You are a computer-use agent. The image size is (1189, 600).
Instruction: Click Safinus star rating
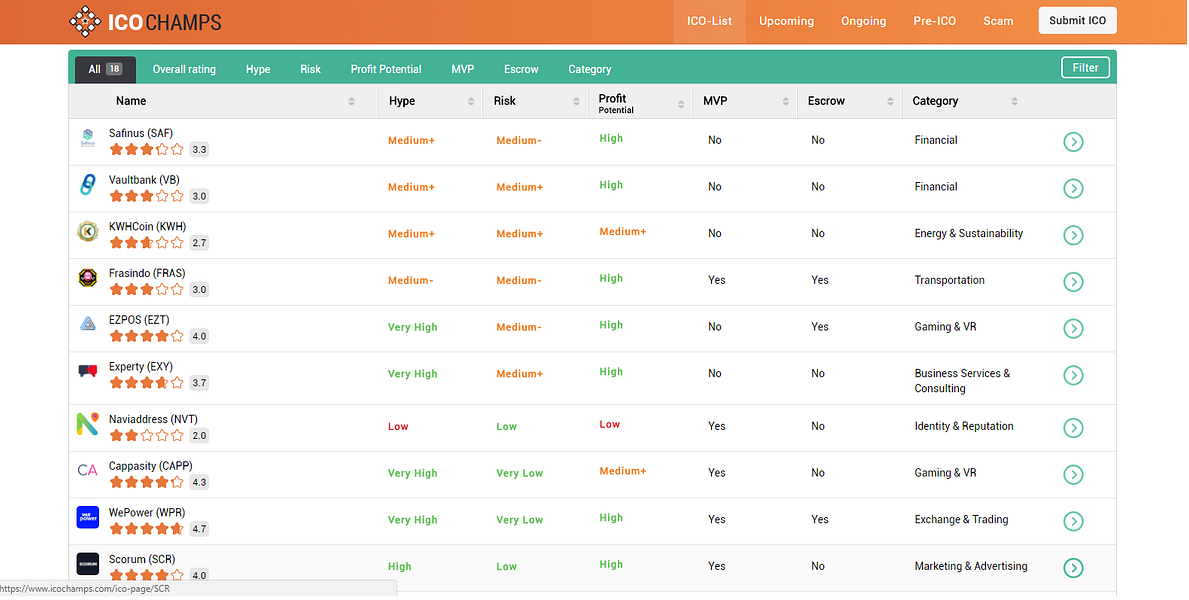(x=147, y=149)
